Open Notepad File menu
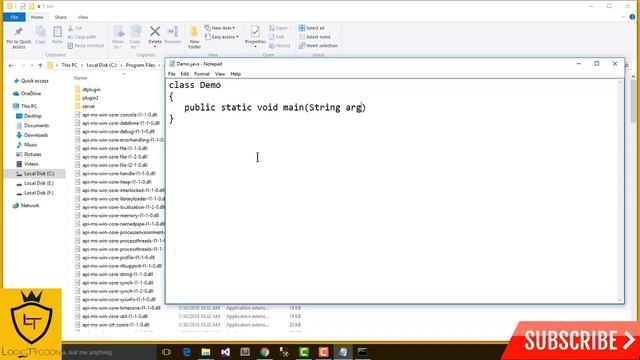Screen dimensions: 640x360 [x=171, y=74]
